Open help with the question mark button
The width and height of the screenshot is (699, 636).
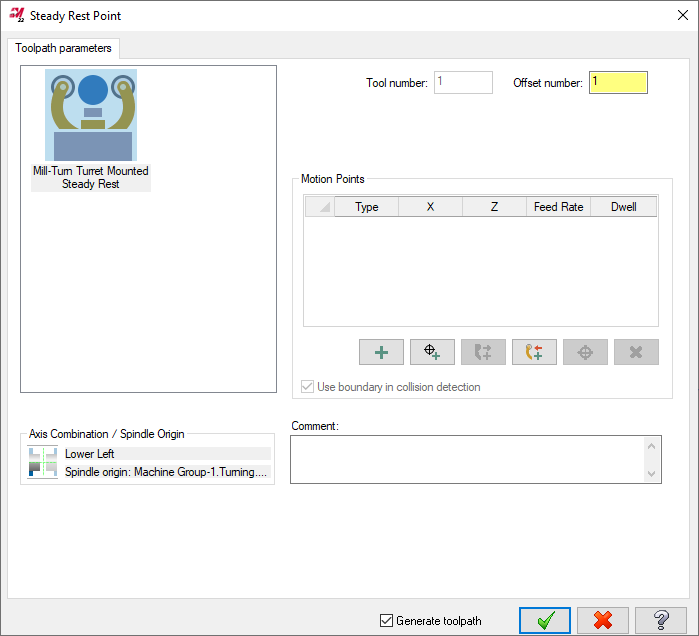[661, 620]
